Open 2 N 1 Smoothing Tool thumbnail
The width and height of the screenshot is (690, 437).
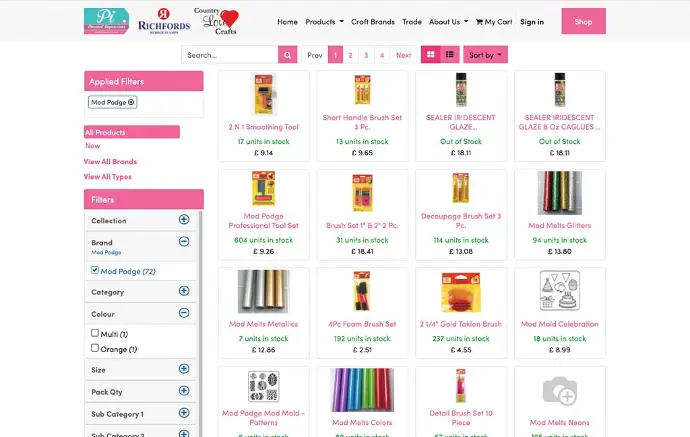pos(264,94)
